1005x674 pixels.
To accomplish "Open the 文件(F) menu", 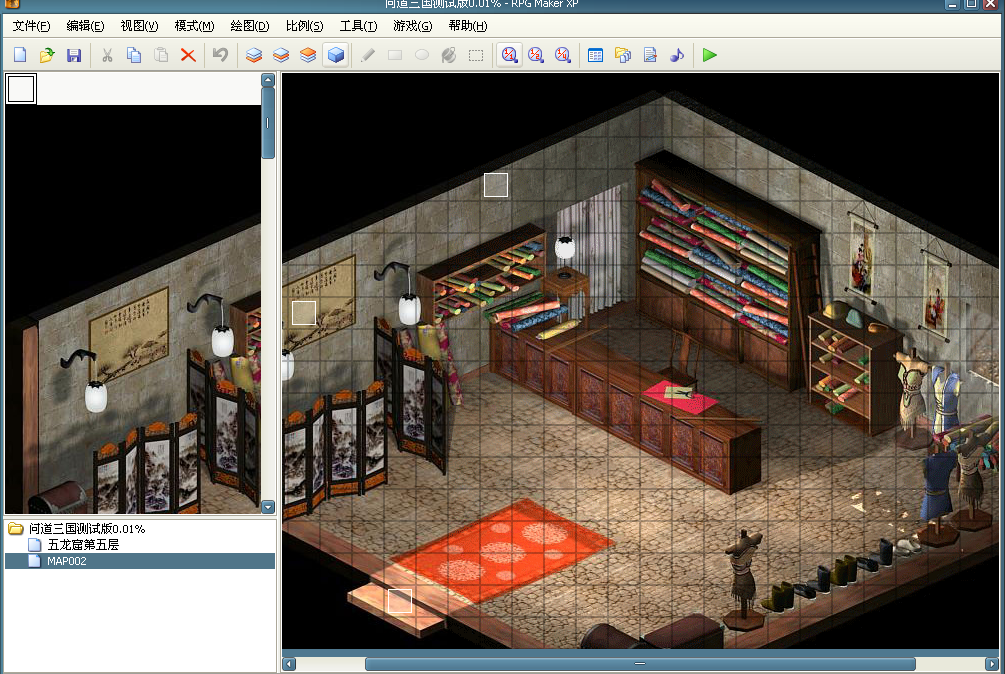I will [x=31, y=26].
